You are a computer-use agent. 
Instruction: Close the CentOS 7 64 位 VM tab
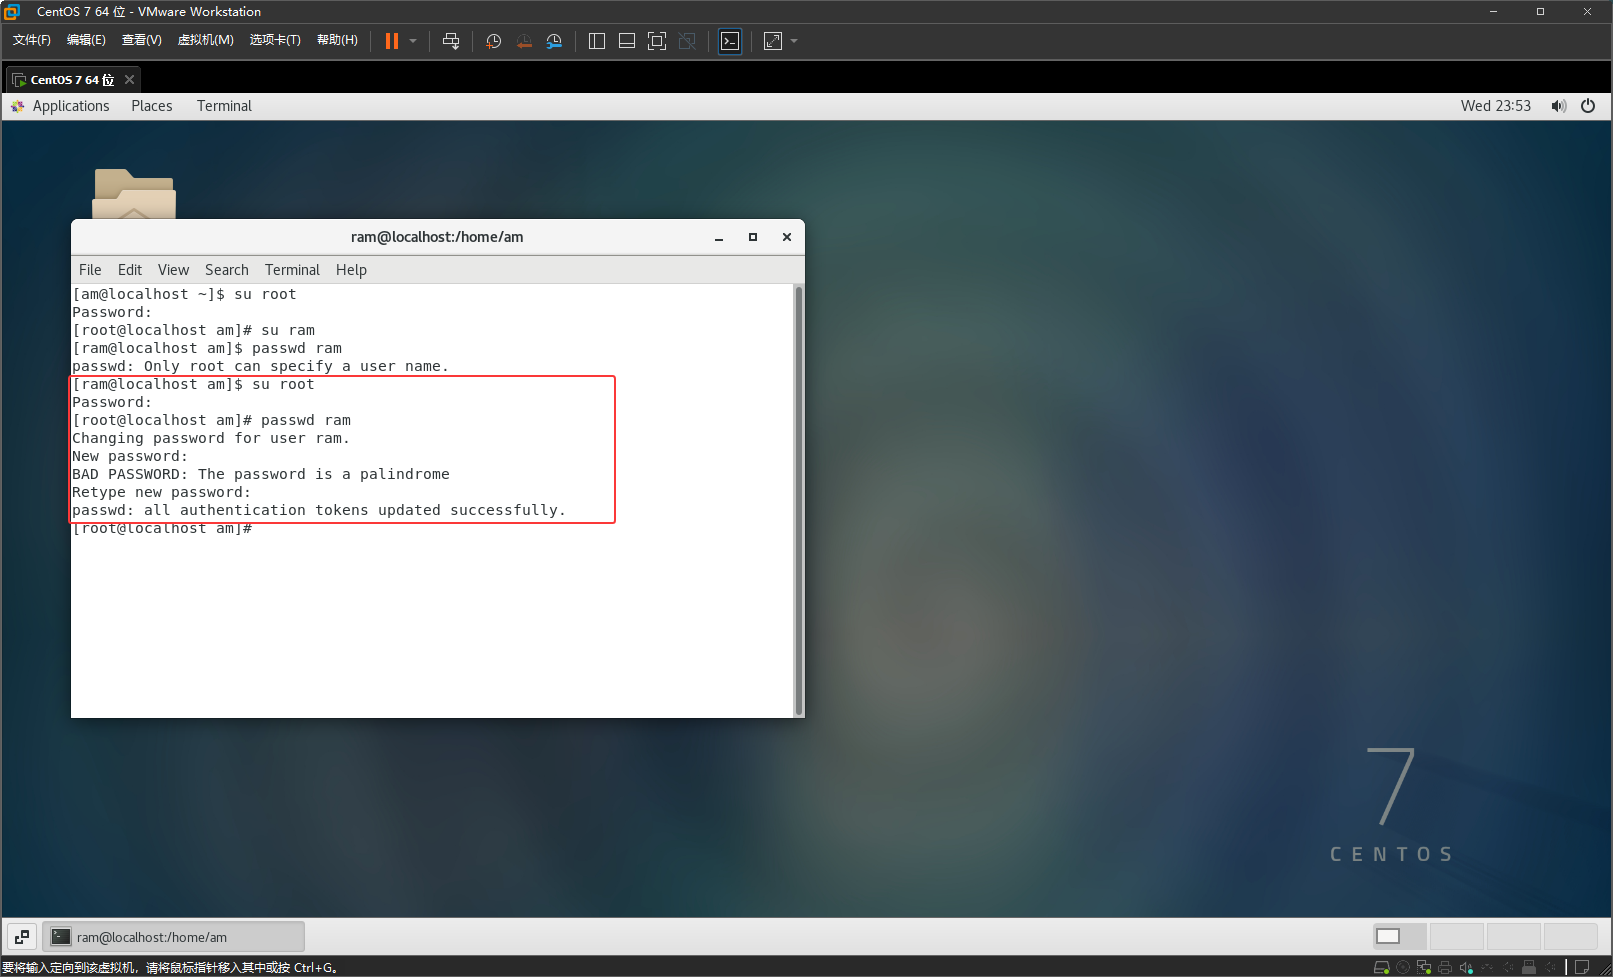129,80
